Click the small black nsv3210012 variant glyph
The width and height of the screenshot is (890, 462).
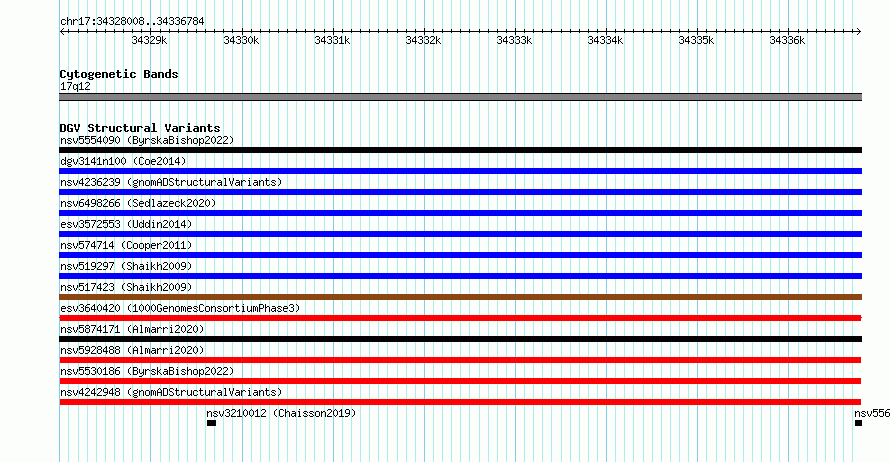(211, 423)
